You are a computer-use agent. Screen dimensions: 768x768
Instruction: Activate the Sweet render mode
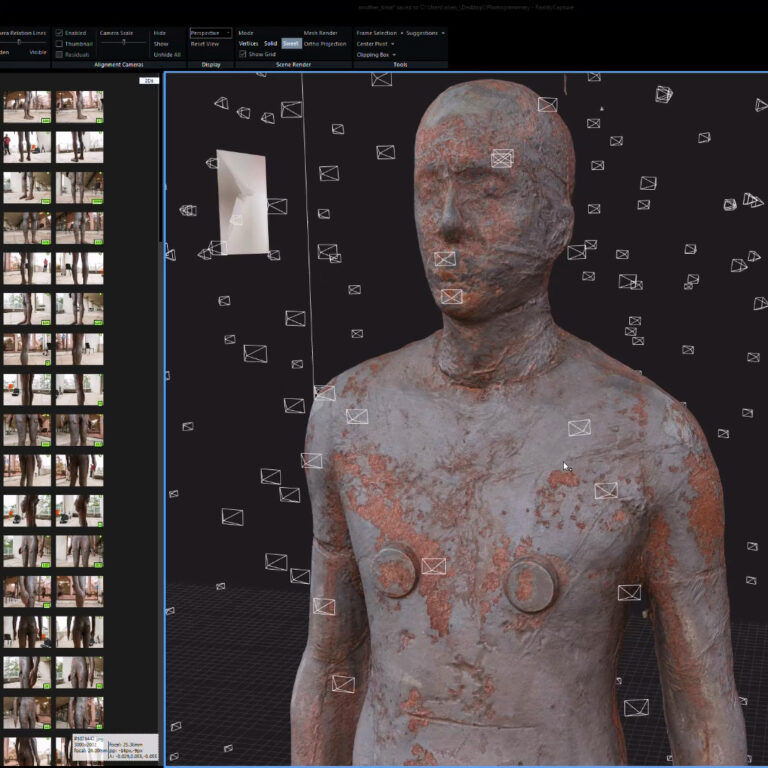(290, 44)
